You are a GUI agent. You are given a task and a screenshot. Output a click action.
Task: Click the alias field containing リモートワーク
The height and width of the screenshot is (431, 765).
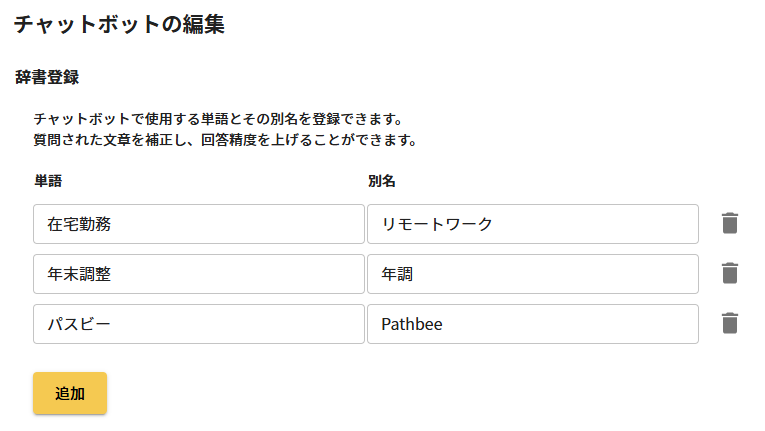tap(532, 224)
